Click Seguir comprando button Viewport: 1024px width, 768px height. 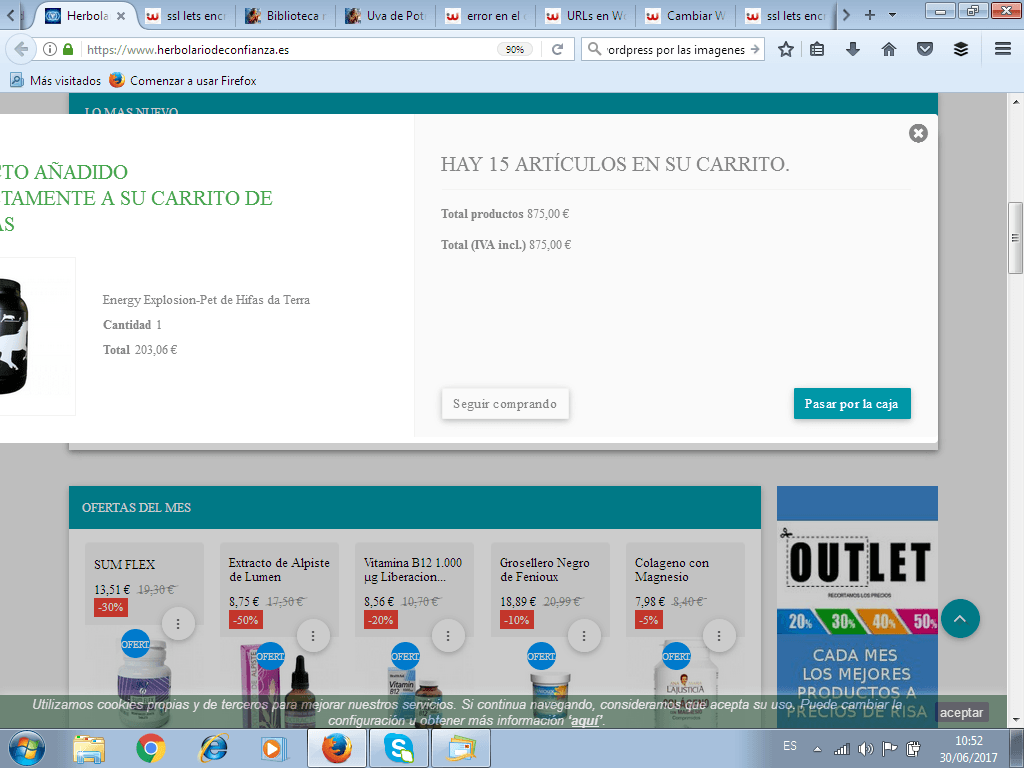(x=505, y=404)
